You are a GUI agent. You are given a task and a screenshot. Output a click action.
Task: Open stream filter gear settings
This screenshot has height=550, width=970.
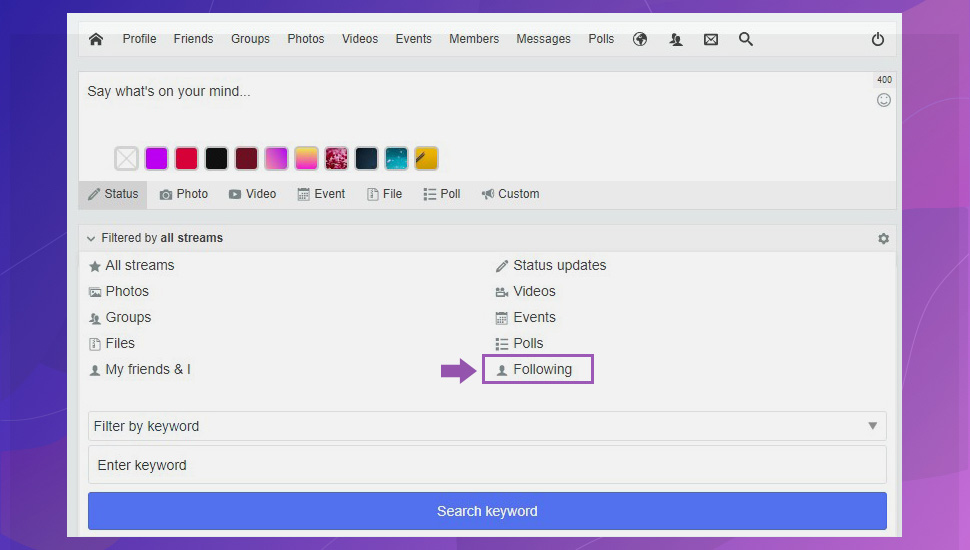pyautogui.click(x=883, y=238)
